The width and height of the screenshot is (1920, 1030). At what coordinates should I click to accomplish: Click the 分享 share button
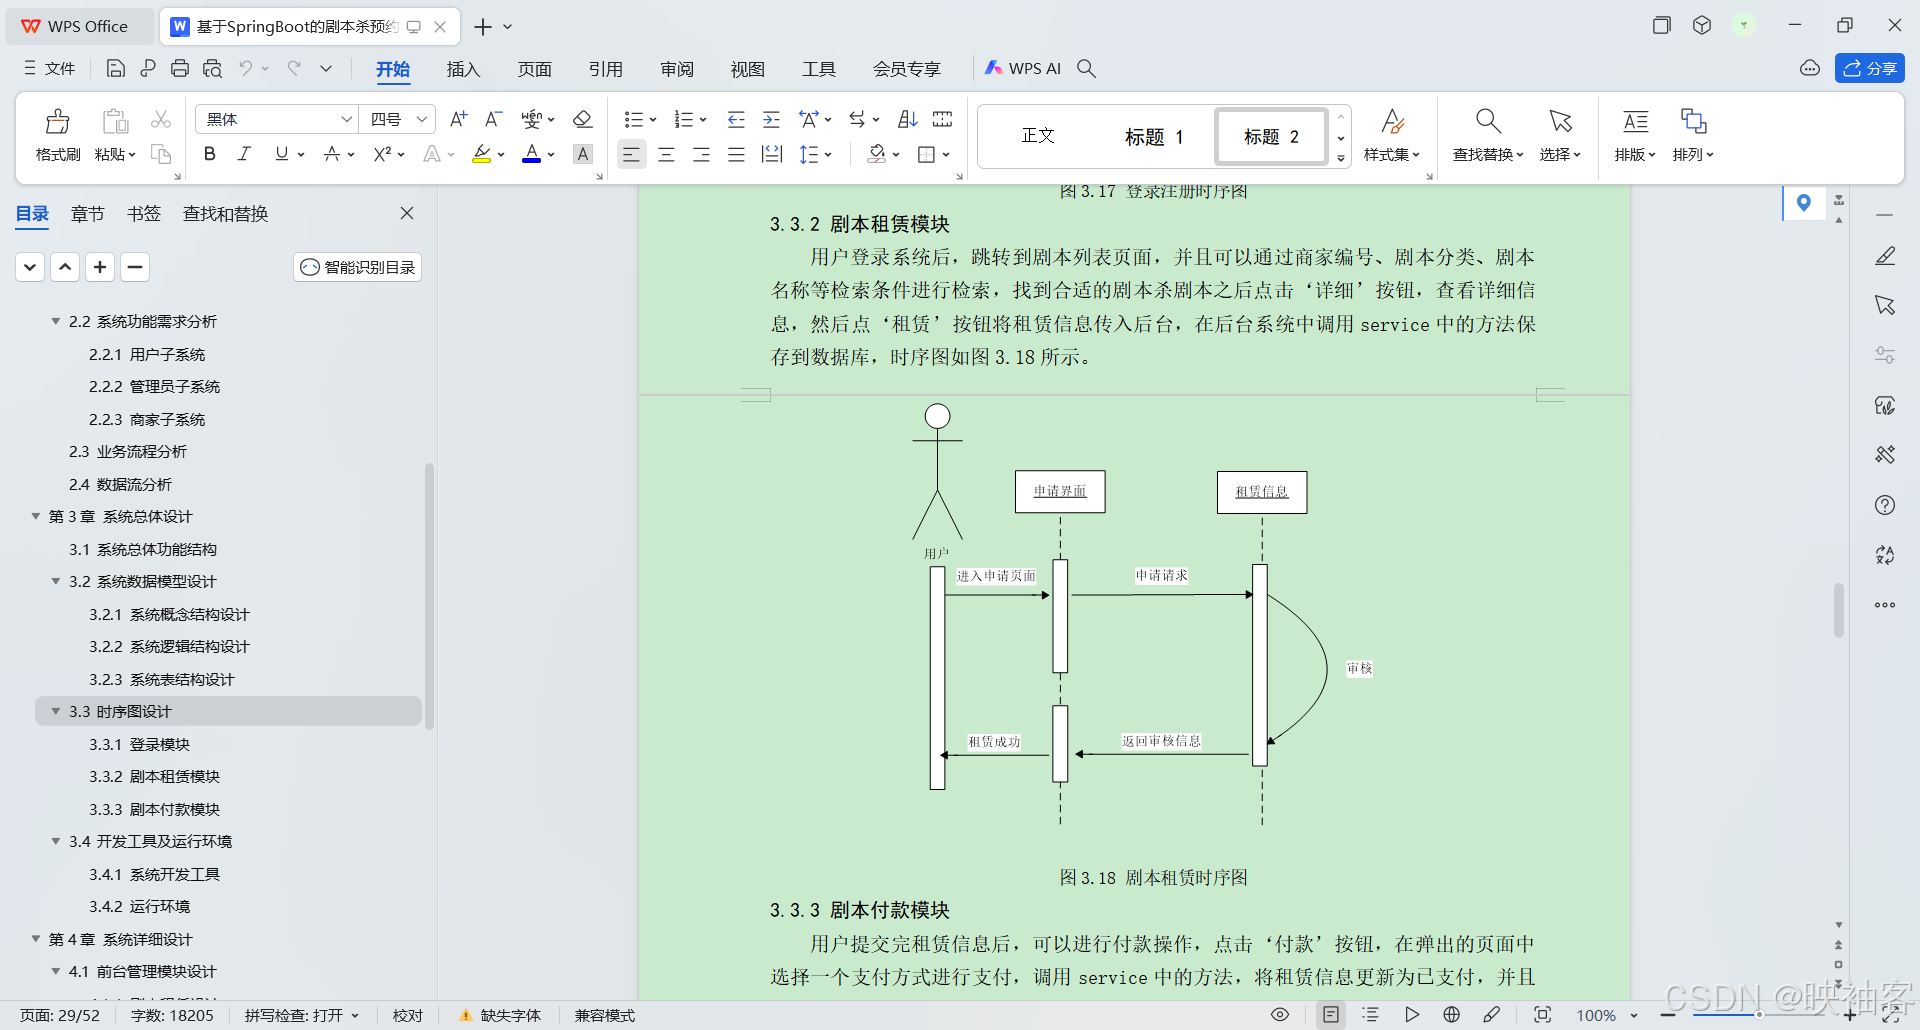coord(1870,68)
